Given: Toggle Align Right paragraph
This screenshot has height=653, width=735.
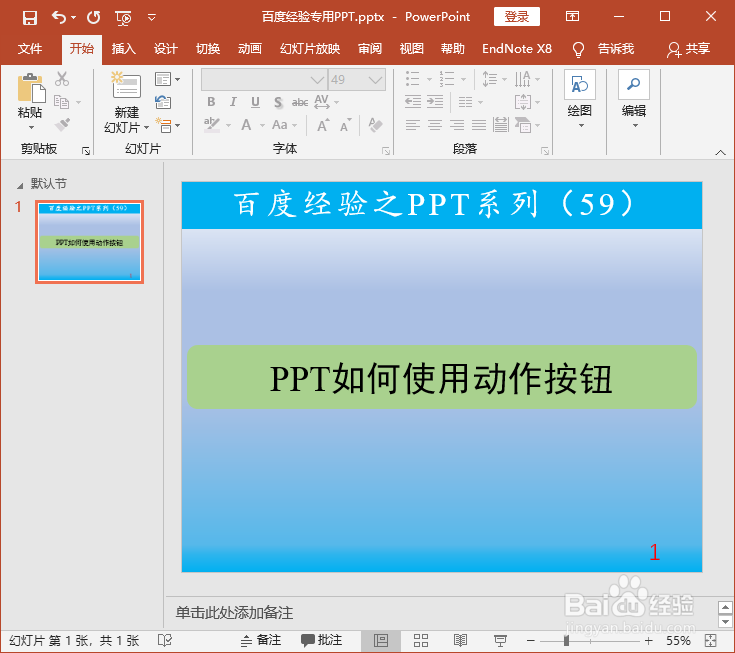Looking at the screenshot, I should (x=457, y=125).
